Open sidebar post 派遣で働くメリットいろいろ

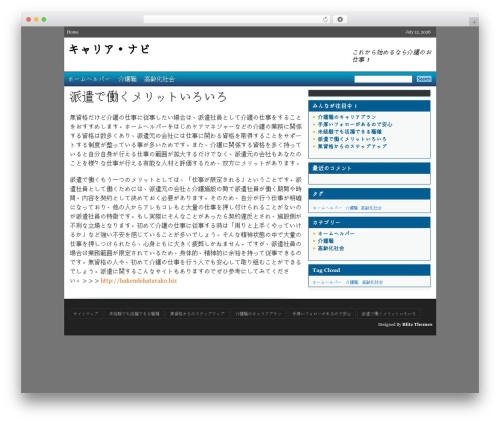click(352, 139)
